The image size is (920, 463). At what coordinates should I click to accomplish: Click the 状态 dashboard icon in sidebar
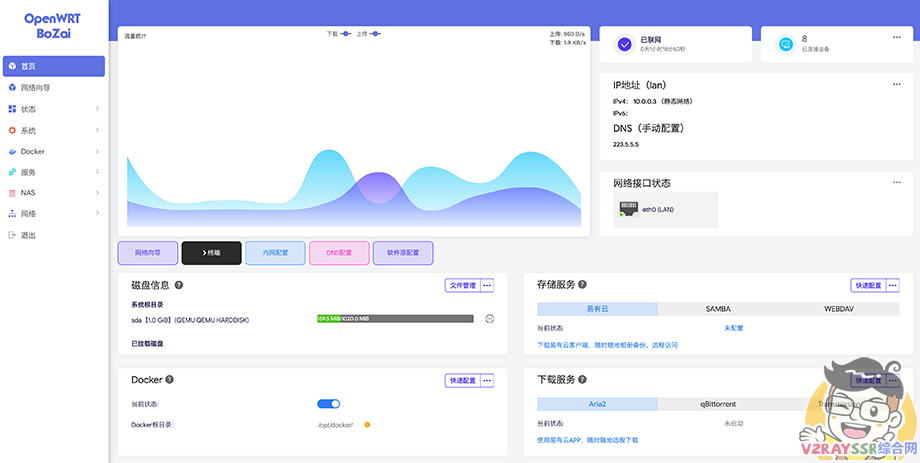12,109
